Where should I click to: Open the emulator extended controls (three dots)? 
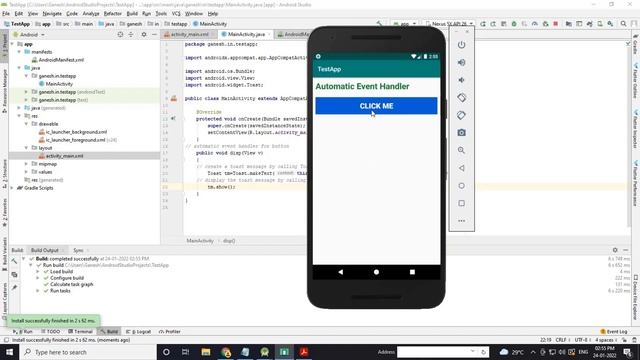pyautogui.click(x=461, y=221)
